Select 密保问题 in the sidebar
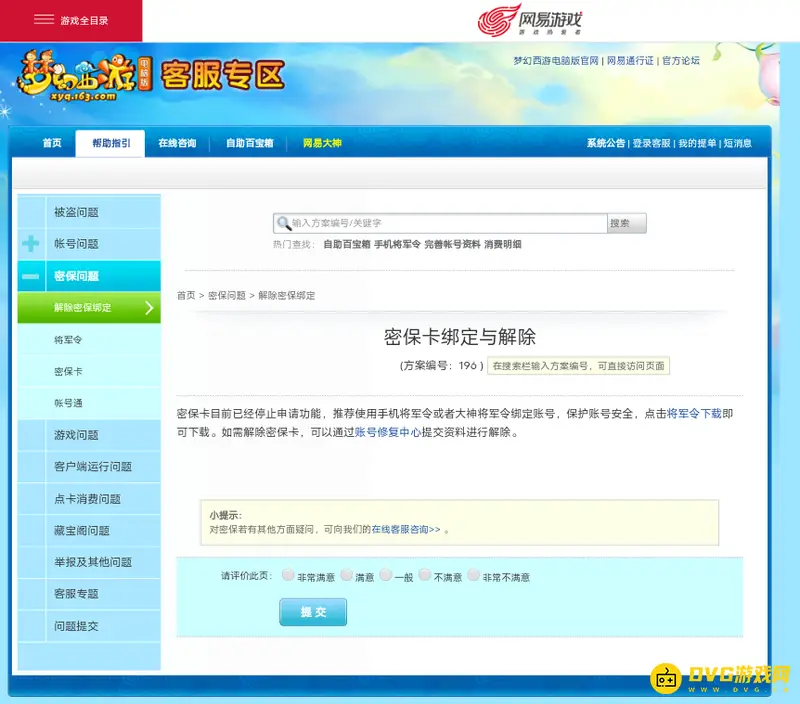 coord(89,276)
